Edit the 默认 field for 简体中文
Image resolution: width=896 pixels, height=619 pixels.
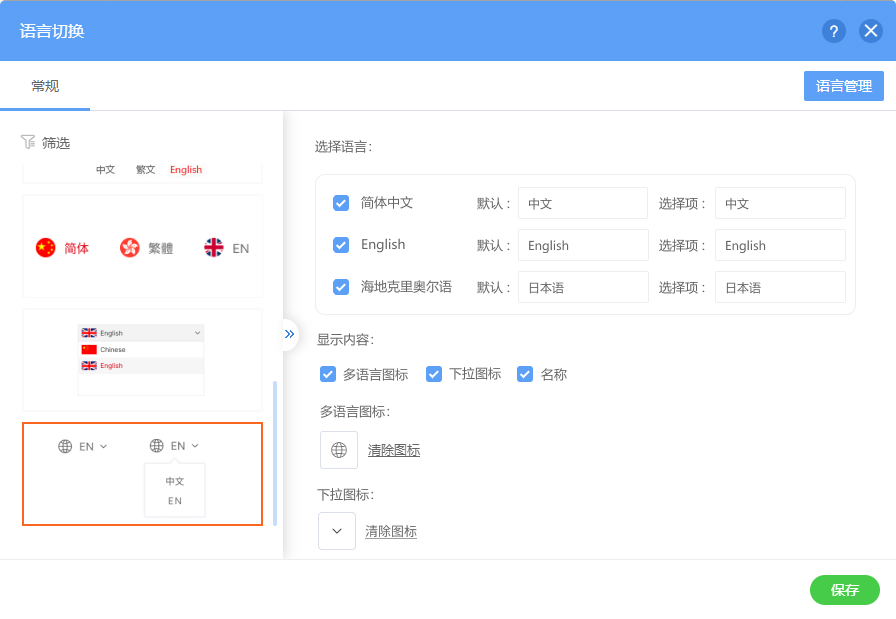tap(583, 203)
